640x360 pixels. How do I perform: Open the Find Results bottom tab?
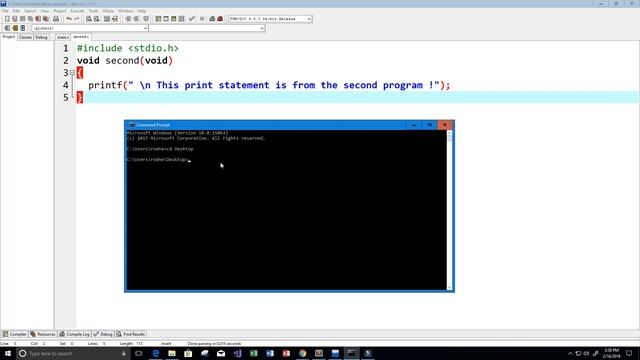click(131, 334)
